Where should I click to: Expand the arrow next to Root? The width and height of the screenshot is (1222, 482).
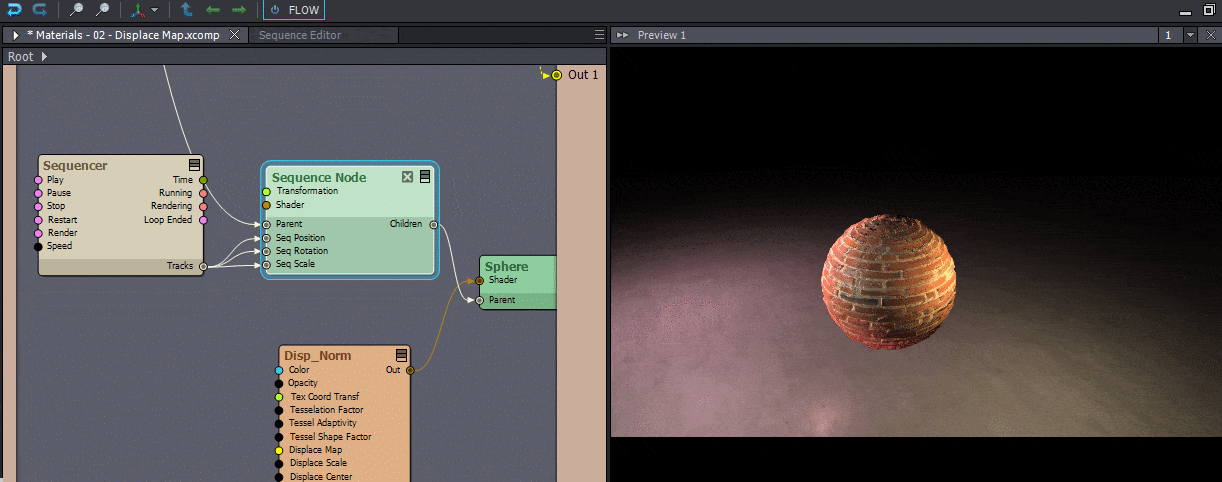(44, 56)
